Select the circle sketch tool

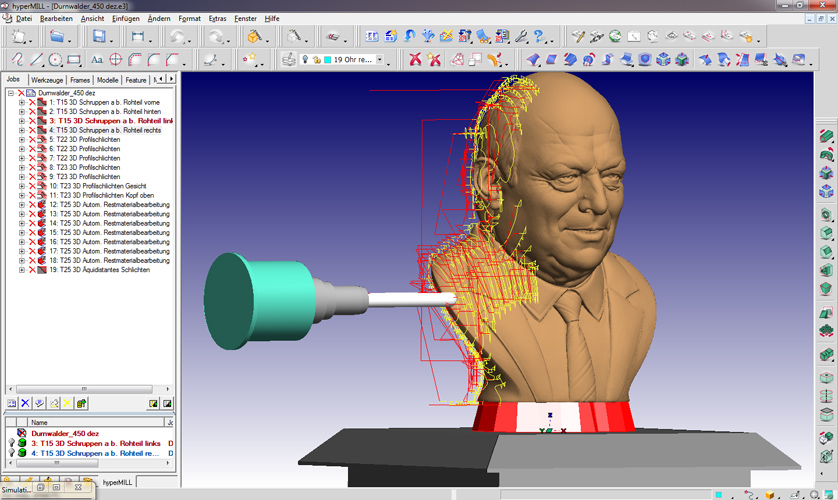(x=56, y=60)
